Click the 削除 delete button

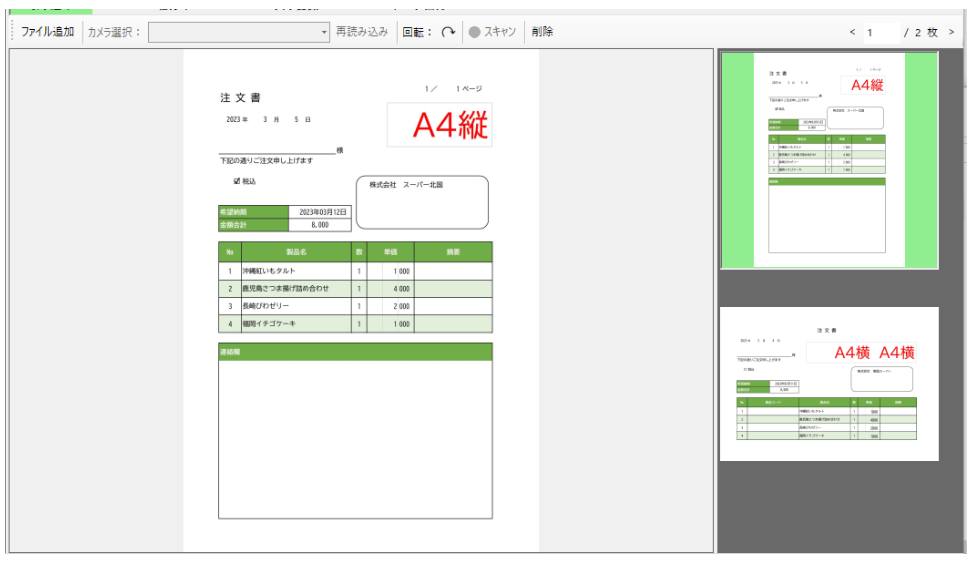click(542, 32)
